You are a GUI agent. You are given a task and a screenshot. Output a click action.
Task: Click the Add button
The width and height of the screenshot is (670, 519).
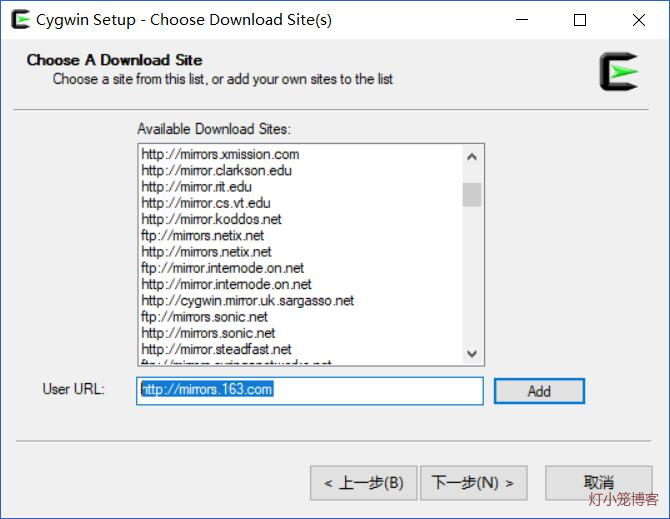[539, 391]
